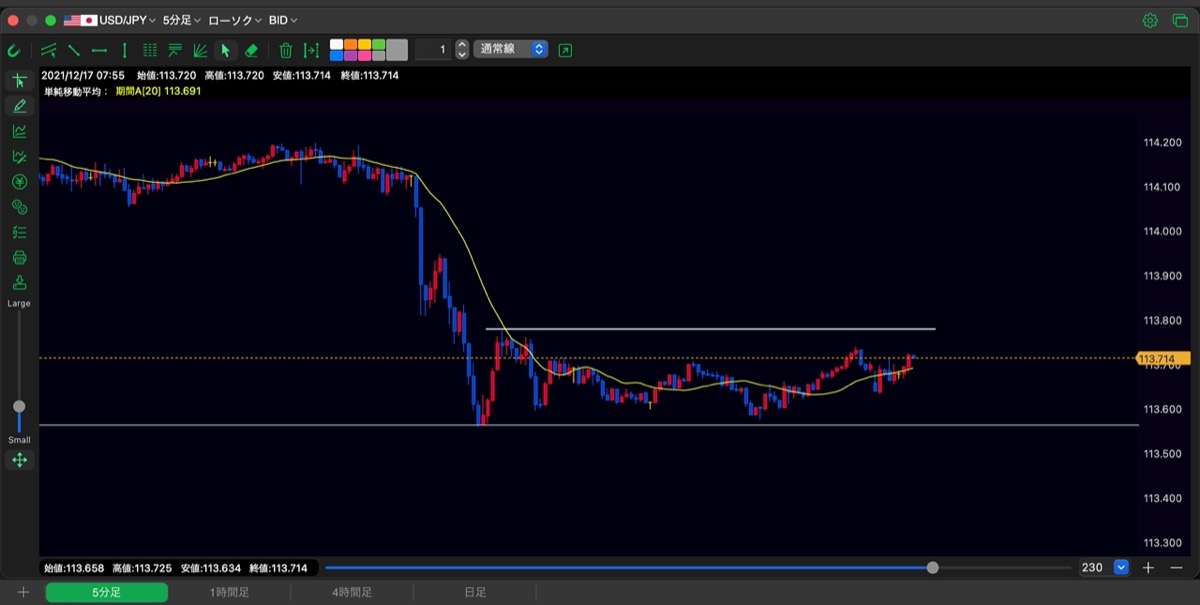Choose the grid lines tool
1200x605 pixels.
(150, 50)
